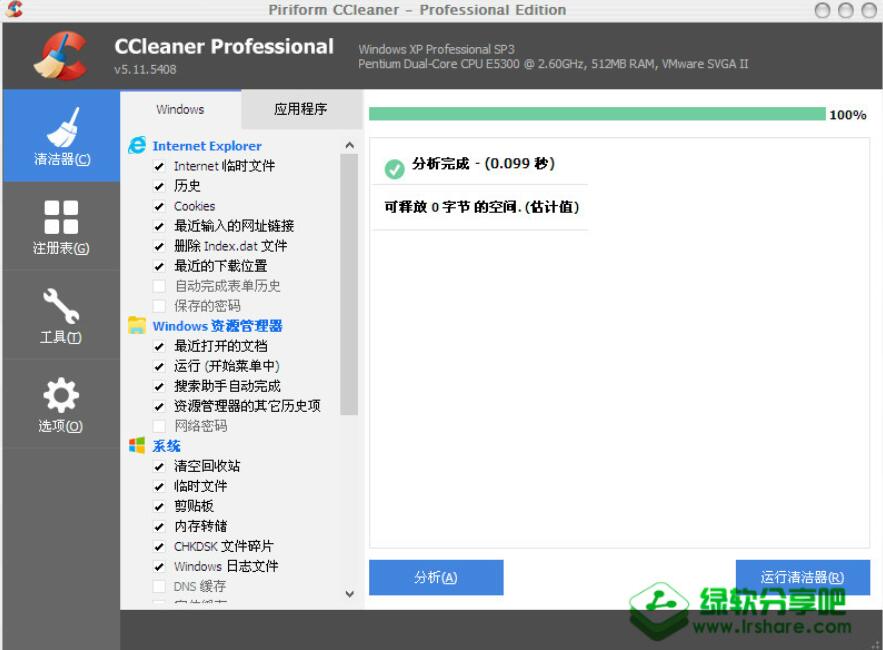883x650 pixels.
Task: Toggle 运行 (开始菜单中) checkbox
Action: click(x=159, y=366)
